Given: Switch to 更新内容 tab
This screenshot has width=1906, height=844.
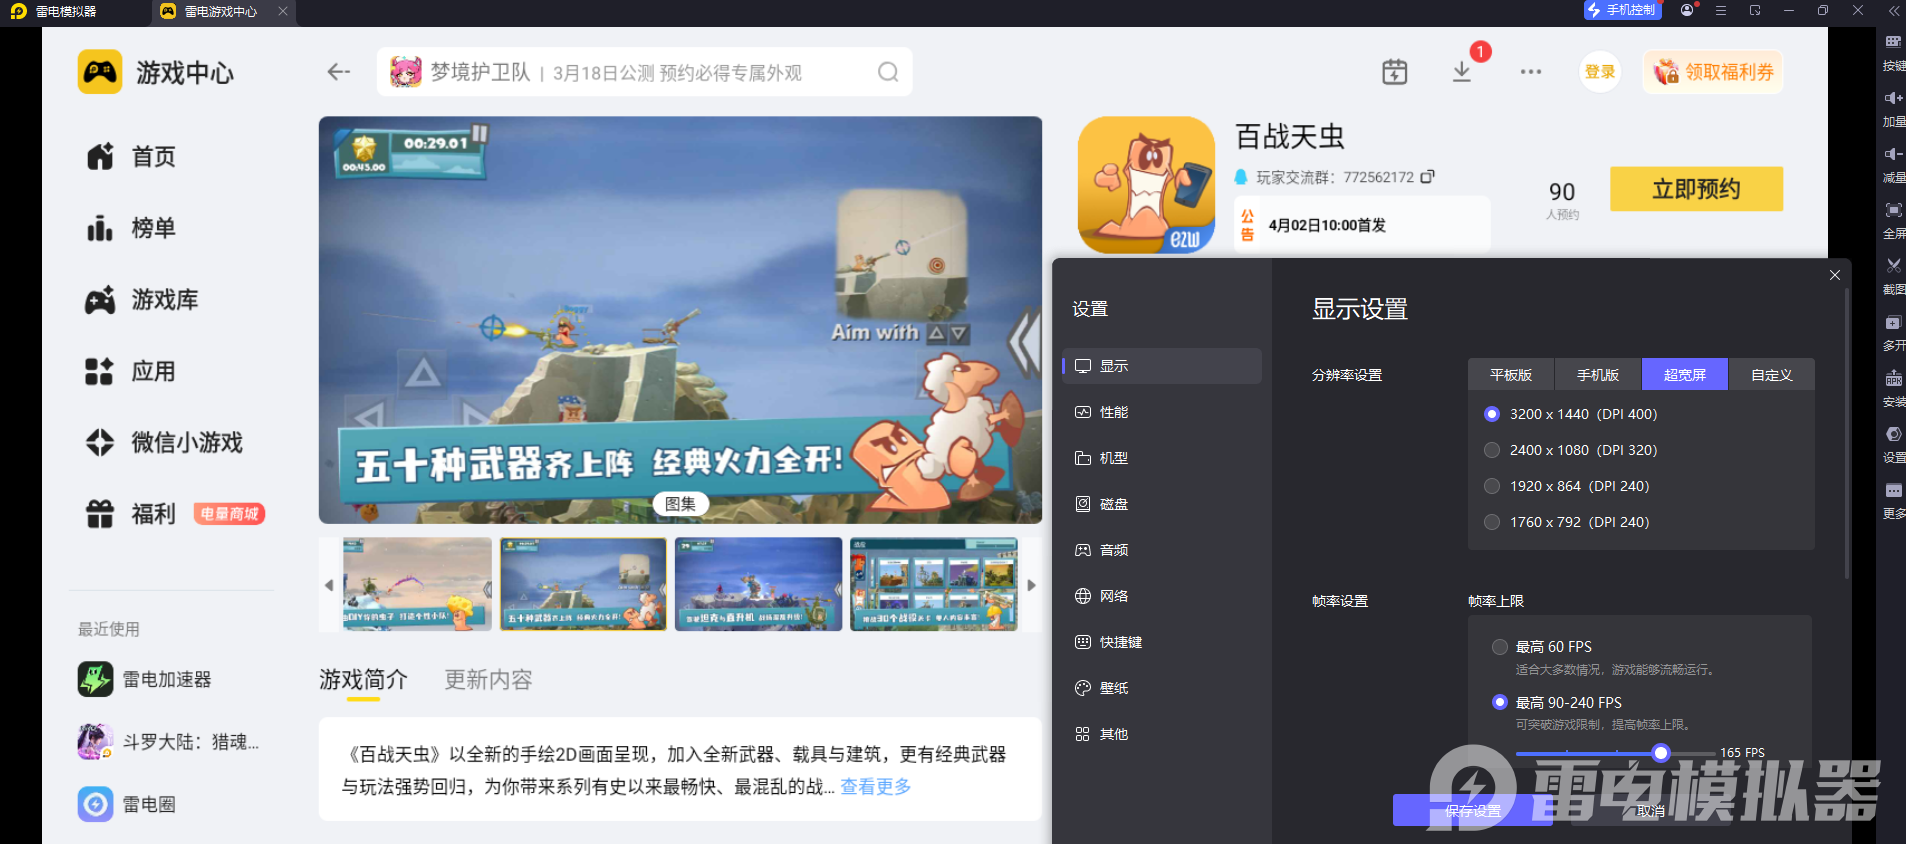Looking at the screenshot, I should point(488,680).
